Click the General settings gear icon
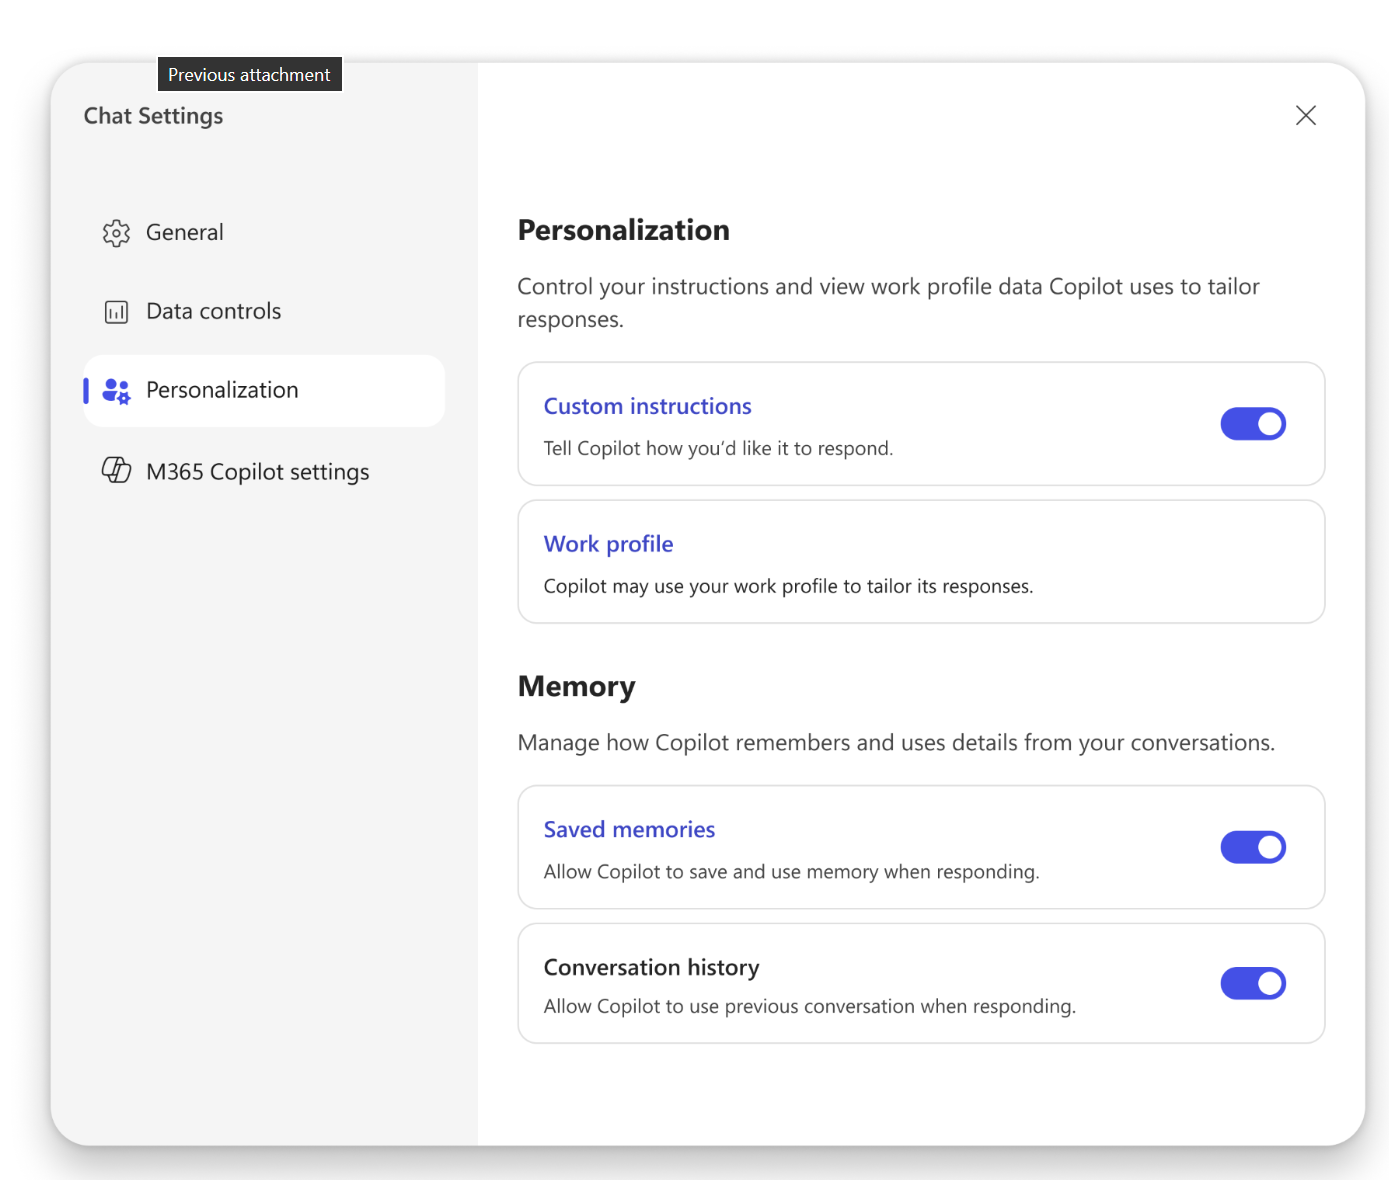Viewport: 1389px width, 1180px height. click(116, 232)
